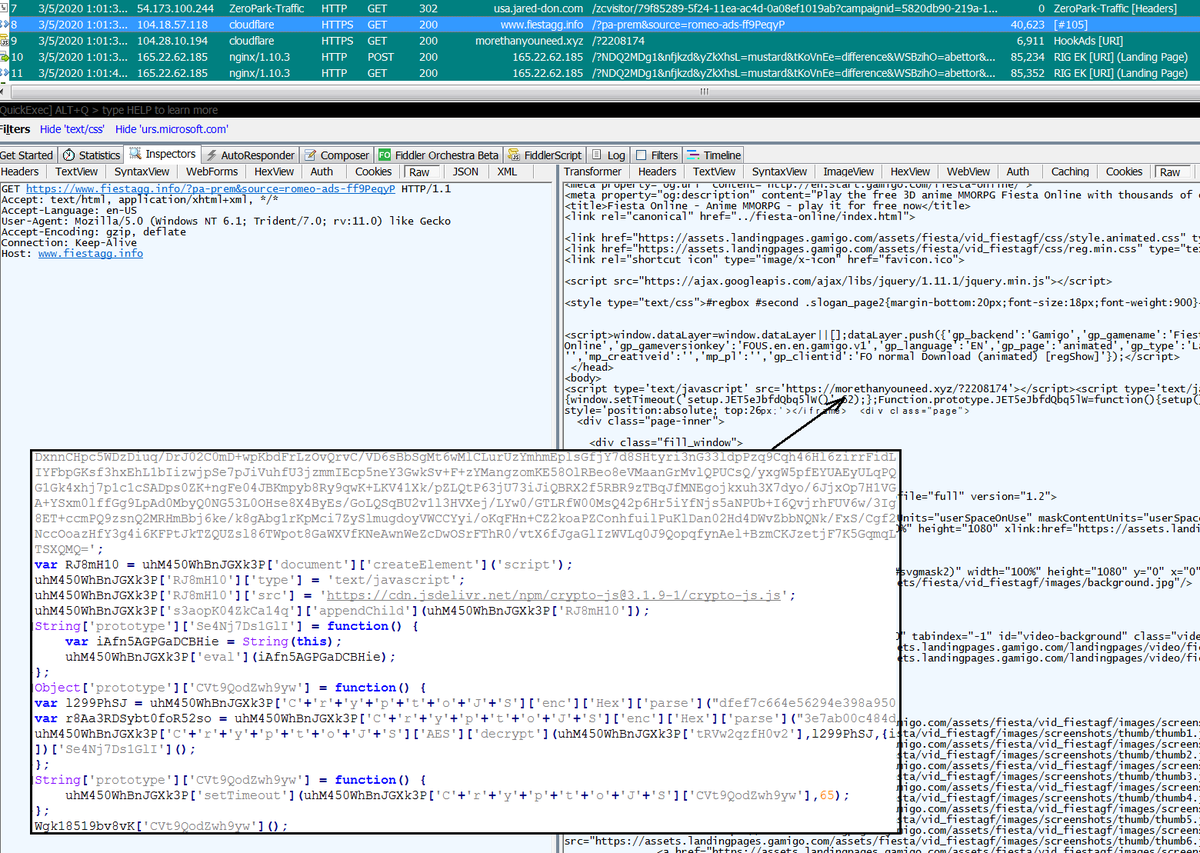Switch to the WebView tab
Image resolution: width=1200 pixels, height=853 pixels.
[968, 171]
